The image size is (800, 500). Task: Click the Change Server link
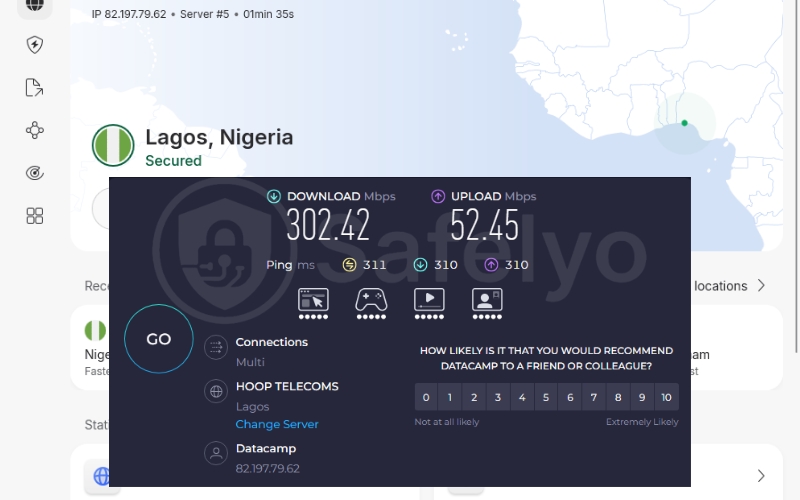pos(277,424)
